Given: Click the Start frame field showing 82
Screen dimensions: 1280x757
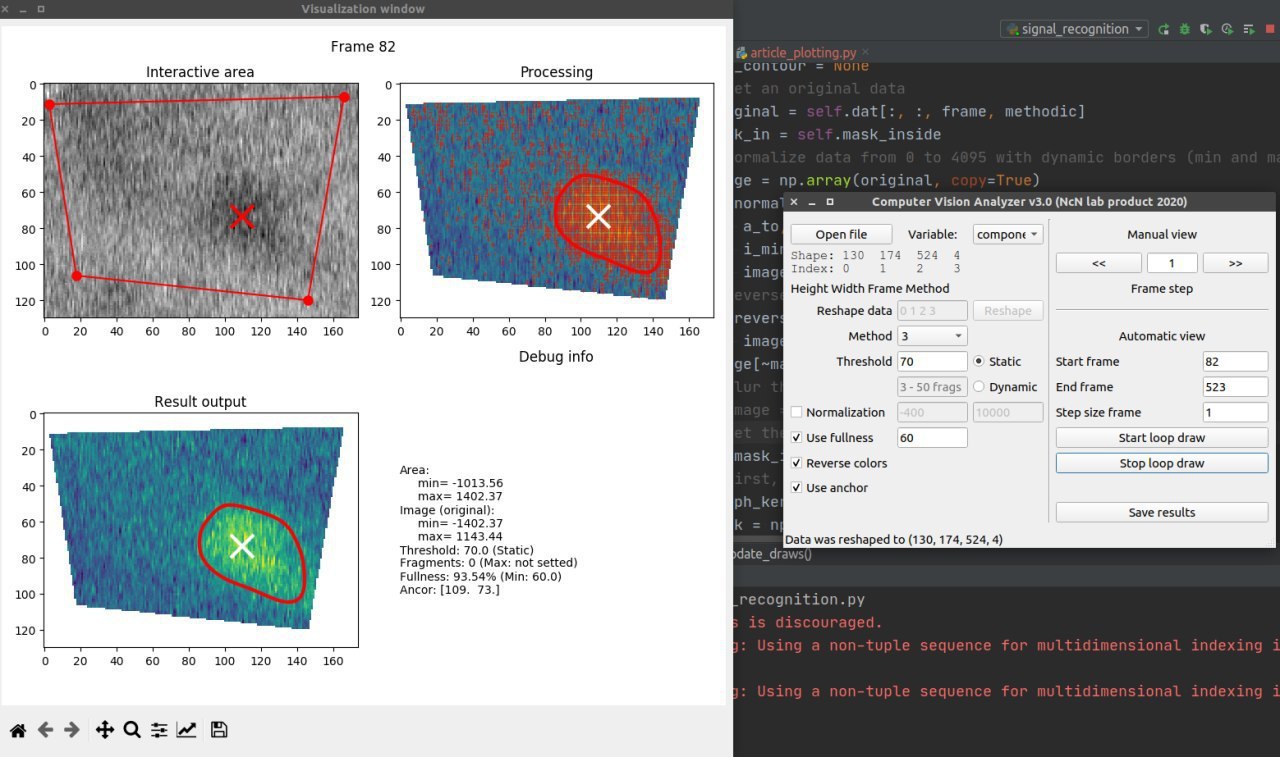Looking at the screenshot, I should point(1235,361).
